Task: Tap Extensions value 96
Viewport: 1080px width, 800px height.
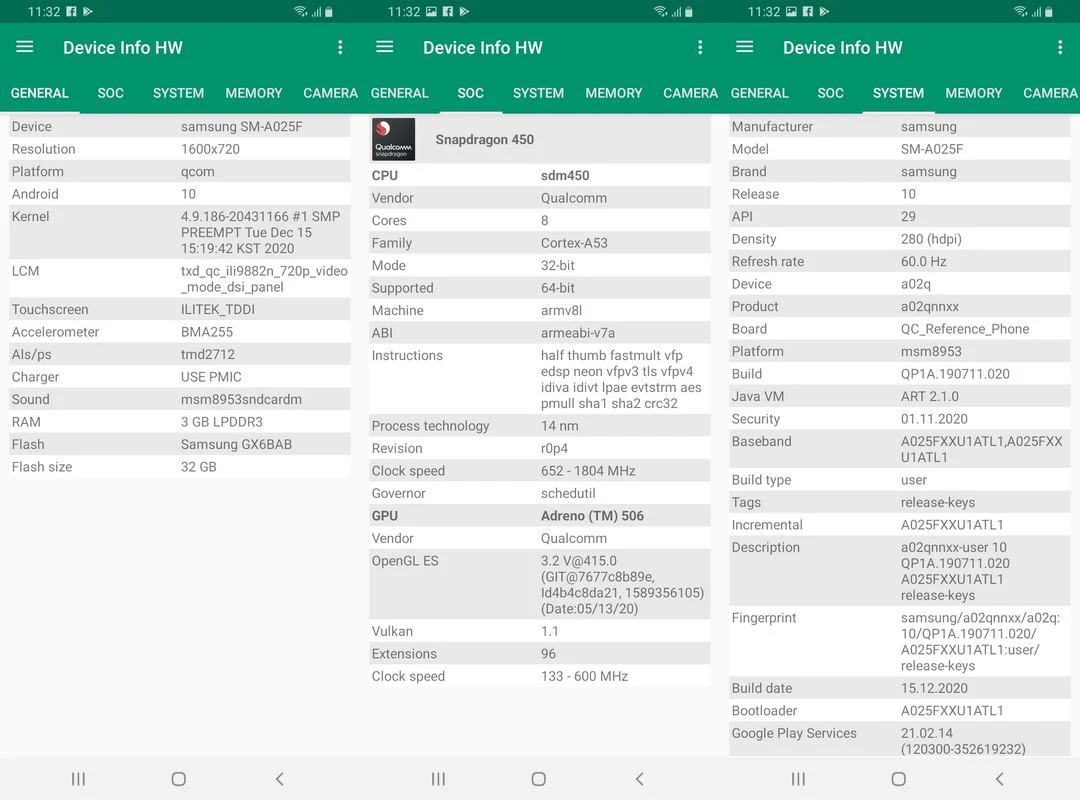Action: (548, 654)
